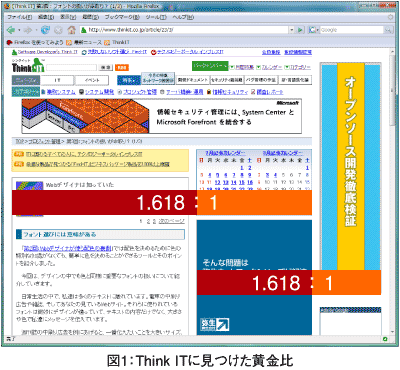
Task: Click the blue 特集 tab
Action: [129, 80]
